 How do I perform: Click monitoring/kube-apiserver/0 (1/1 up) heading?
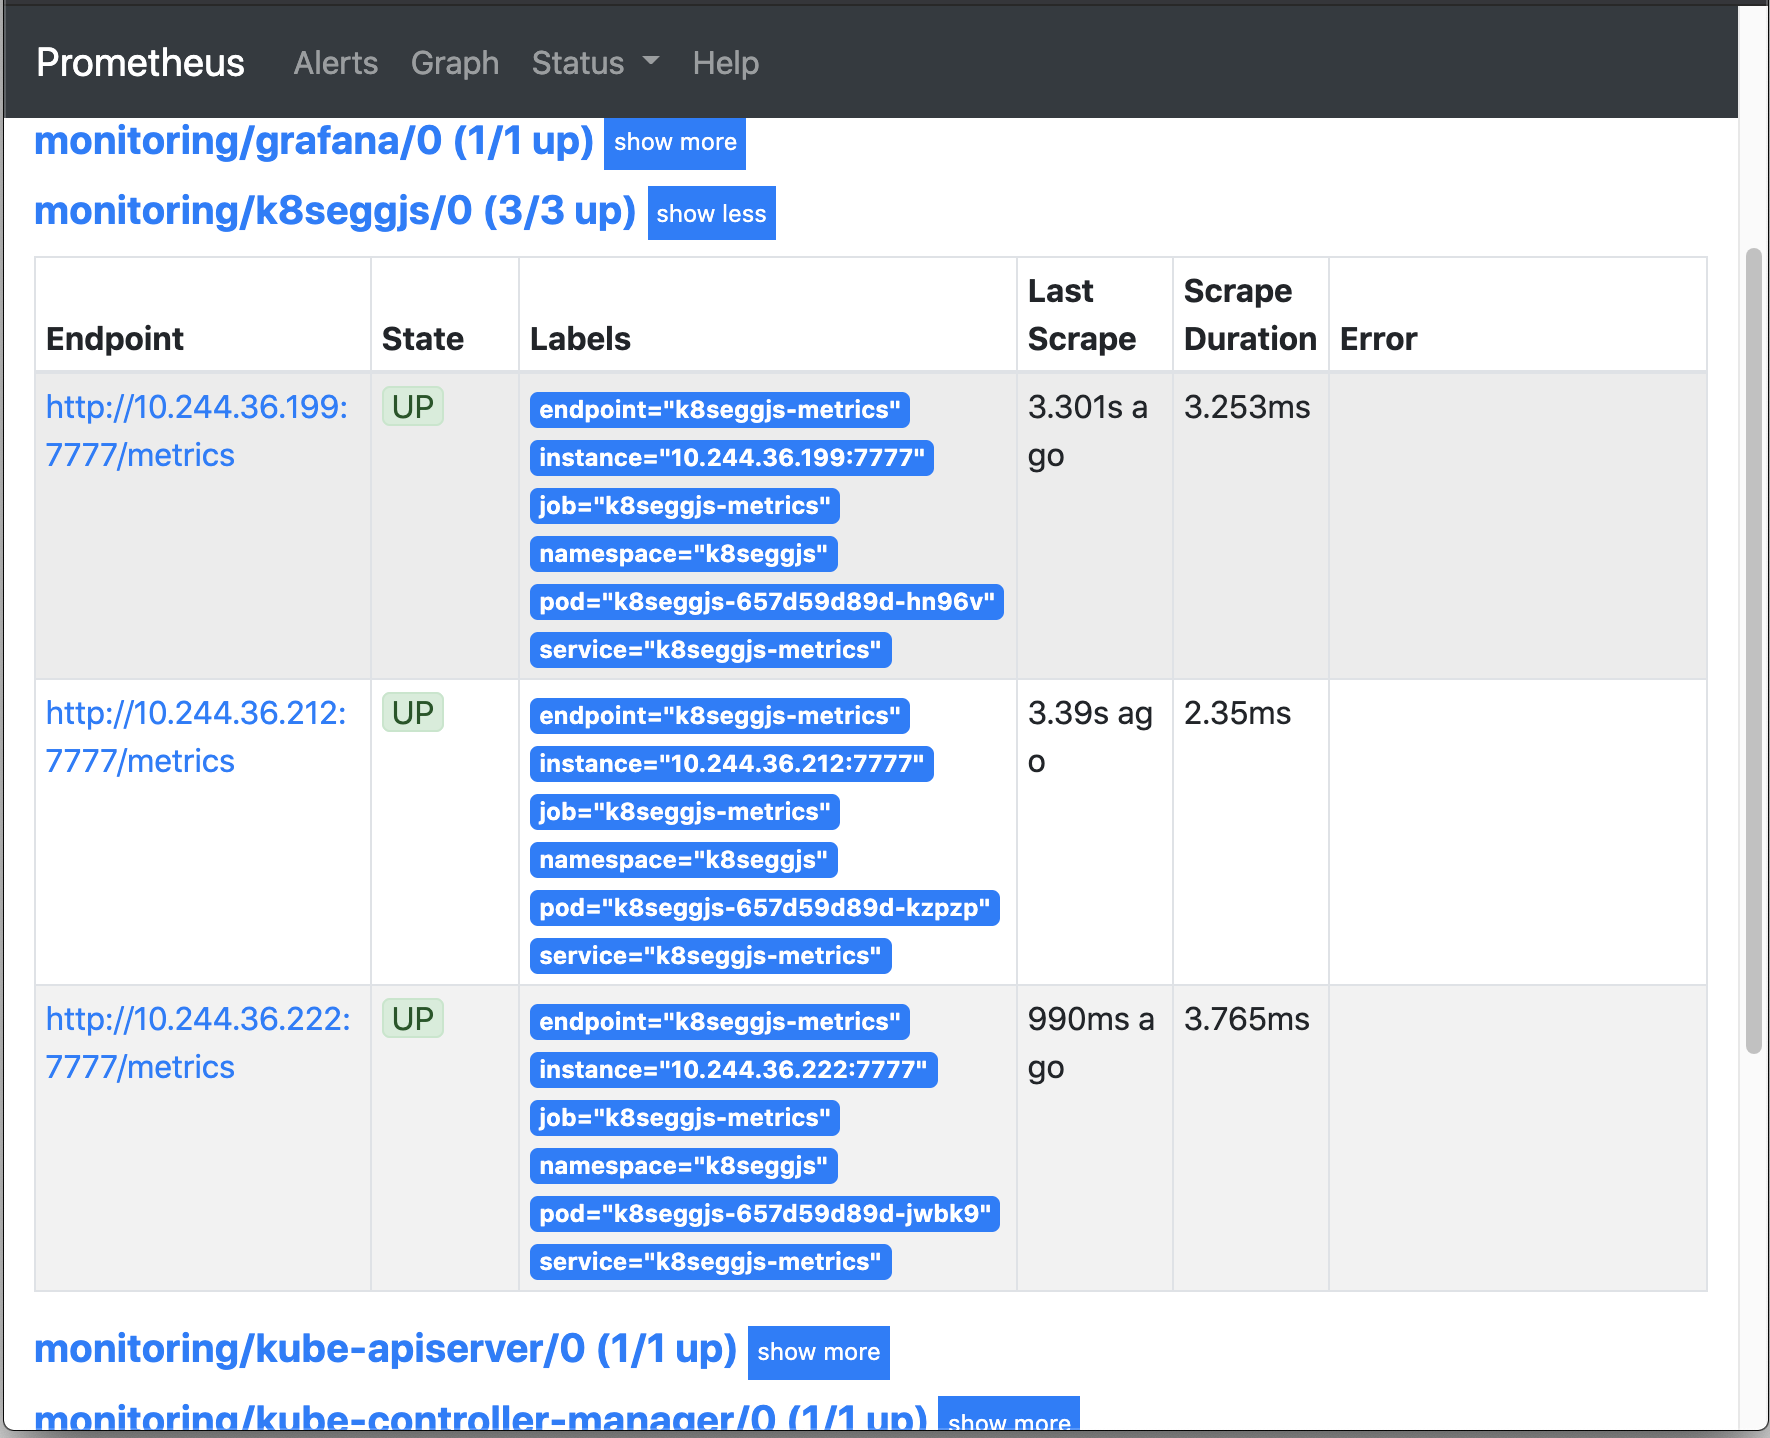pyautogui.click(x=385, y=1349)
